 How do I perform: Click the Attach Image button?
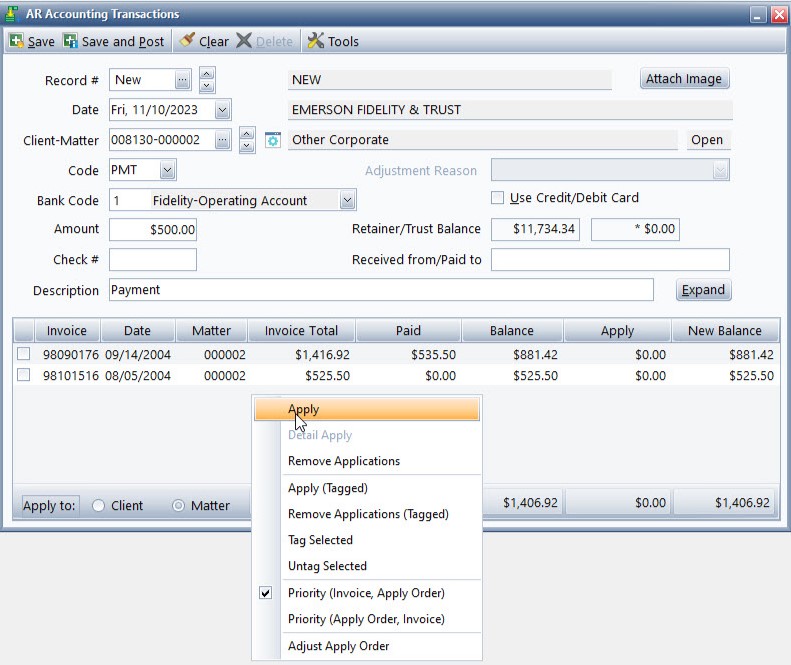pos(684,79)
